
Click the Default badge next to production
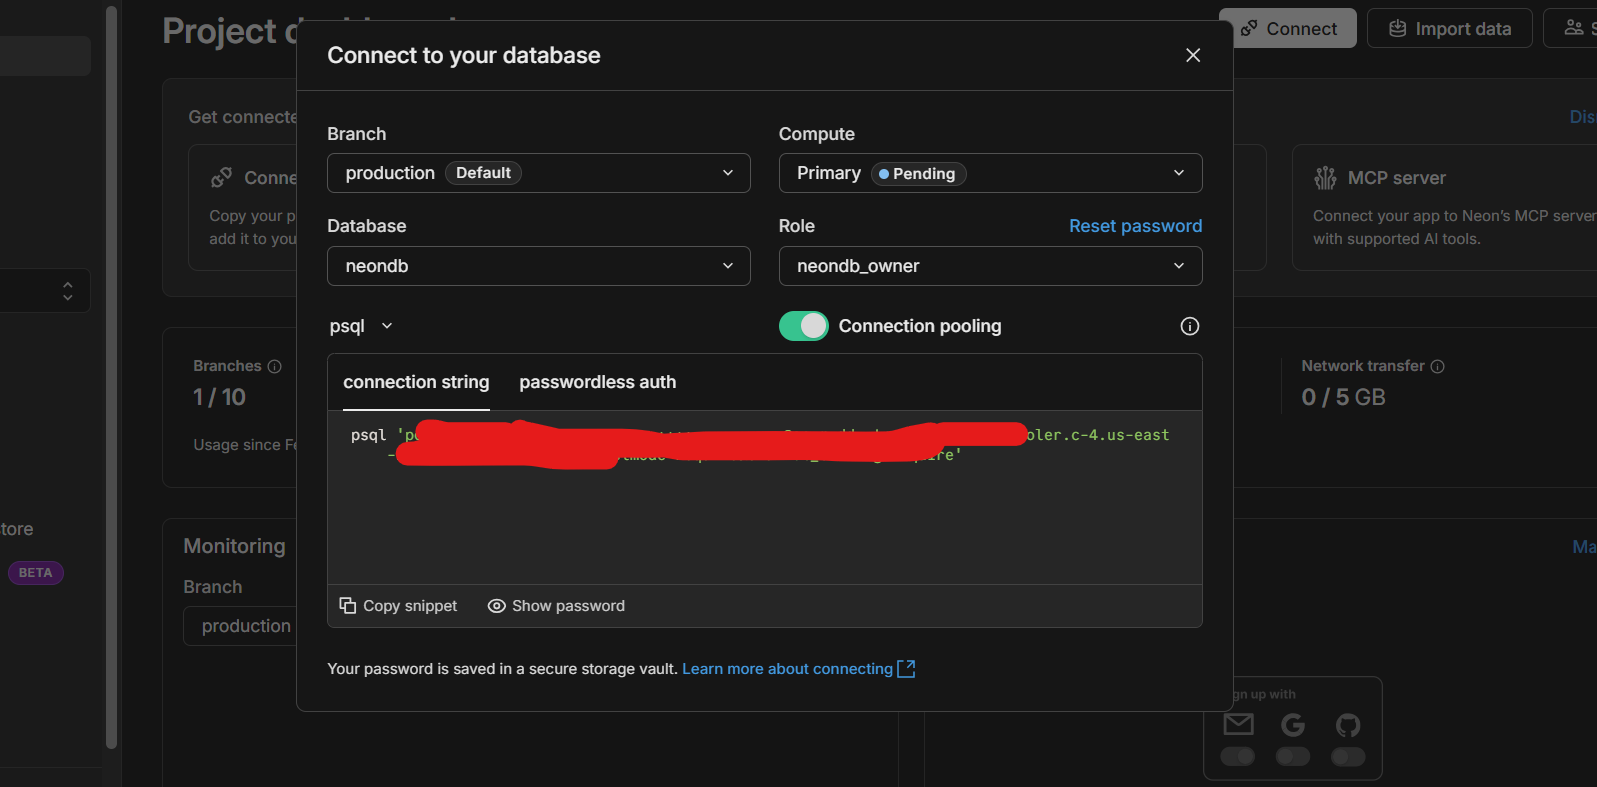coord(483,173)
